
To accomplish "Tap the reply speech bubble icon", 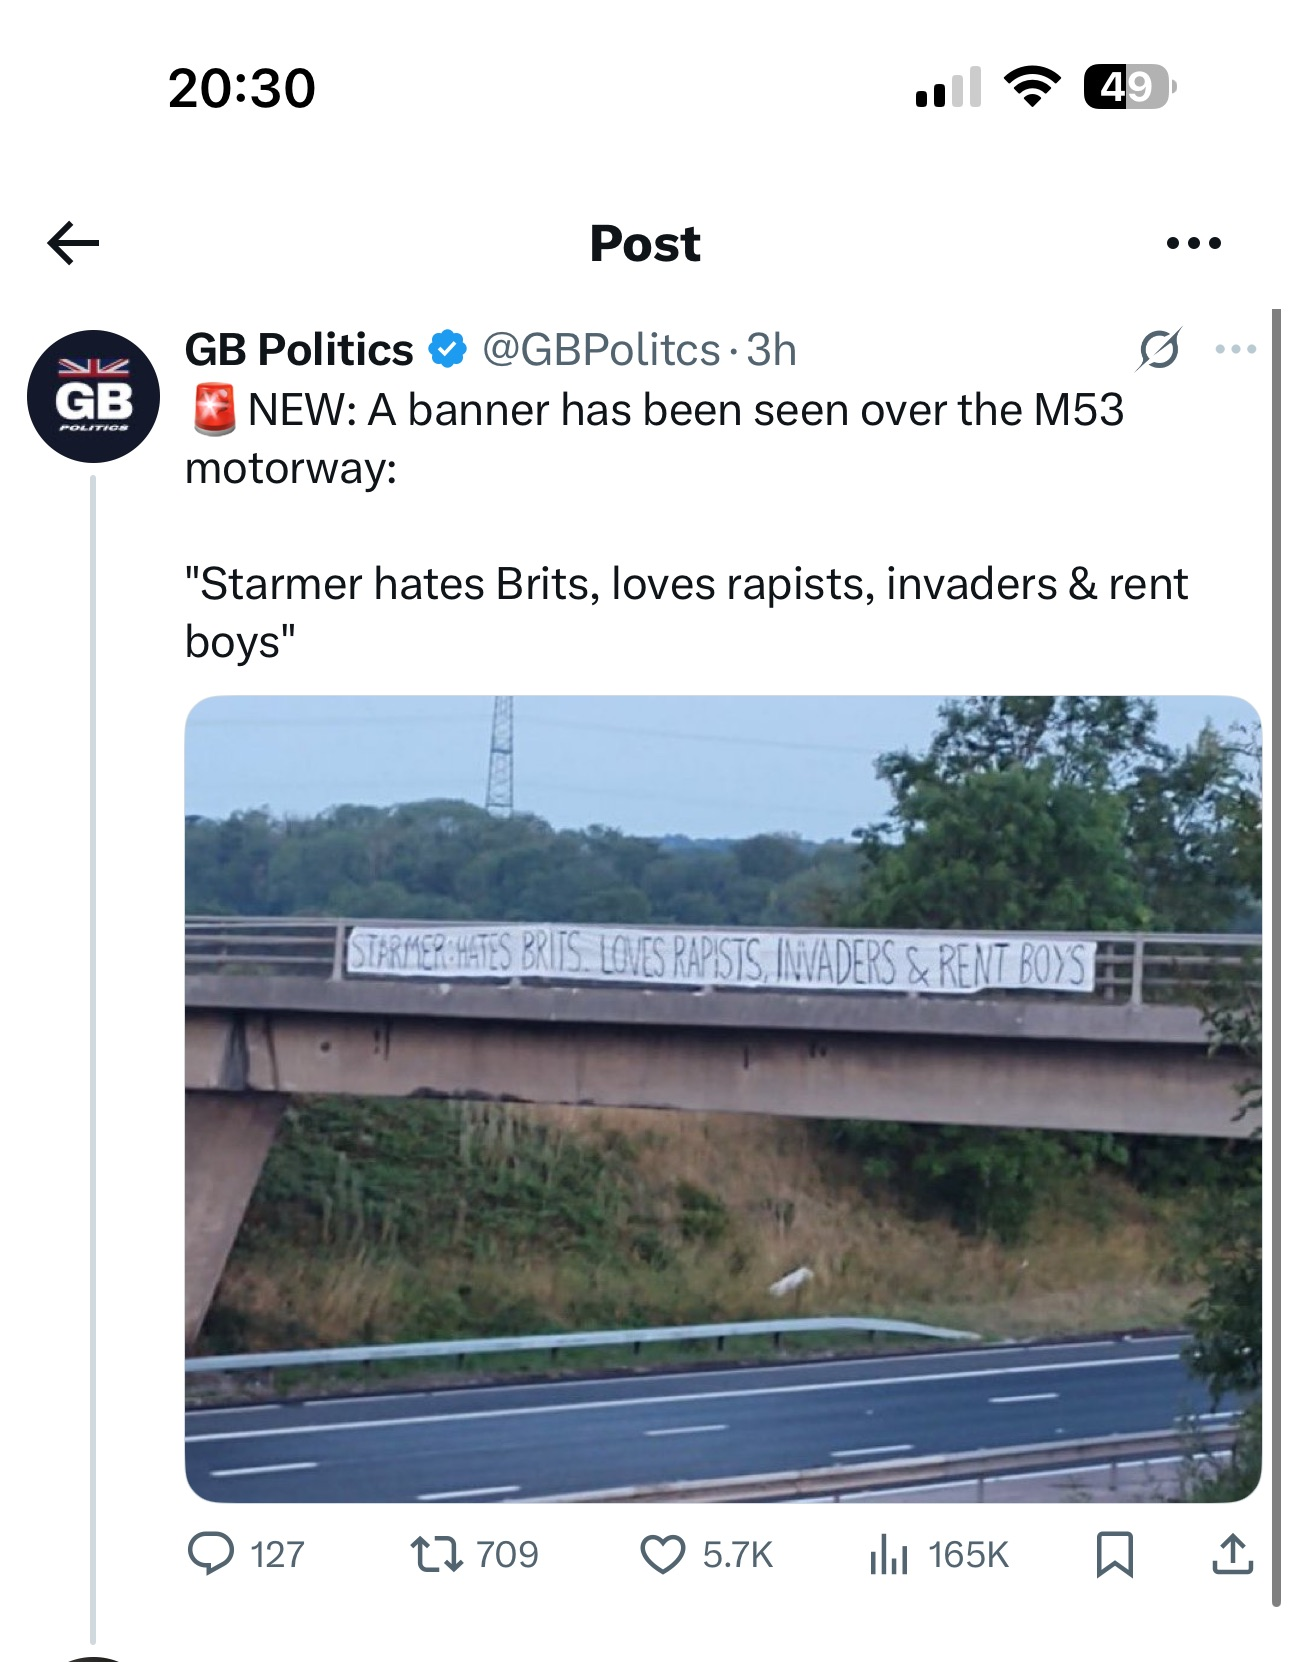I will pyautogui.click(x=211, y=1554).
